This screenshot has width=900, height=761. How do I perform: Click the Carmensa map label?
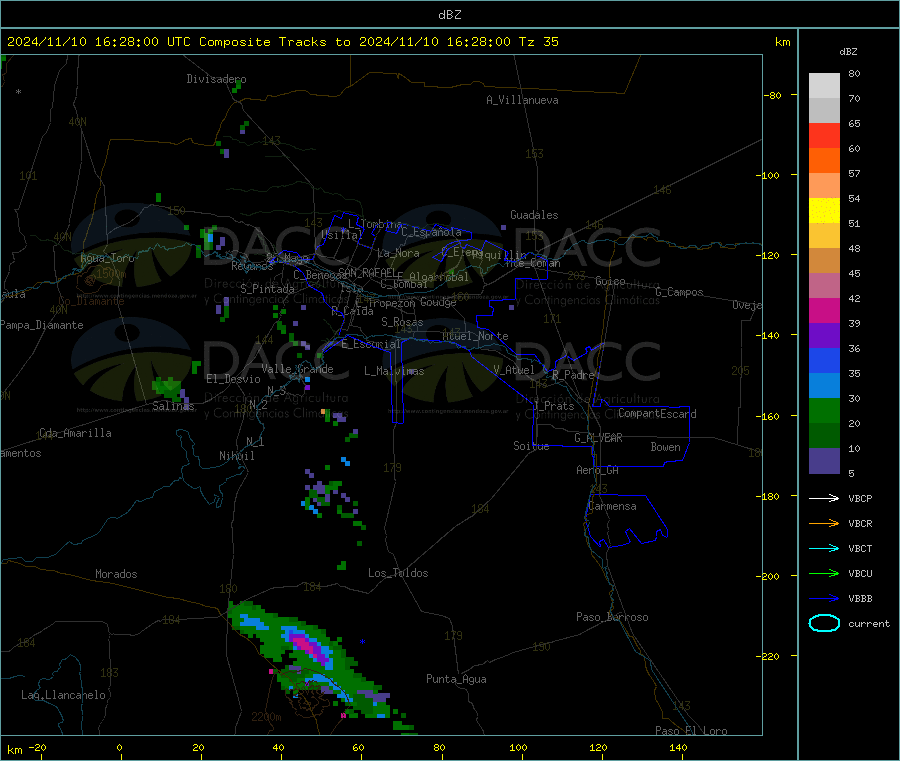pos(612,506)
